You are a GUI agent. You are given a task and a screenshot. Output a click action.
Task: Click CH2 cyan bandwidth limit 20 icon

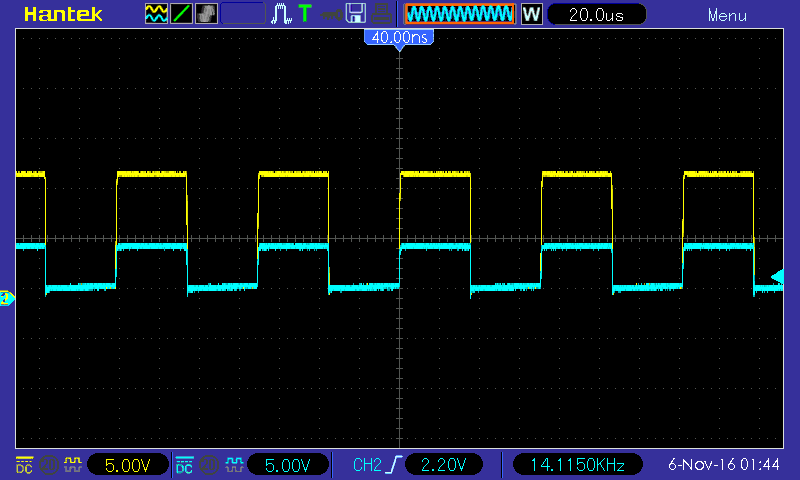(x=209, y=465)
